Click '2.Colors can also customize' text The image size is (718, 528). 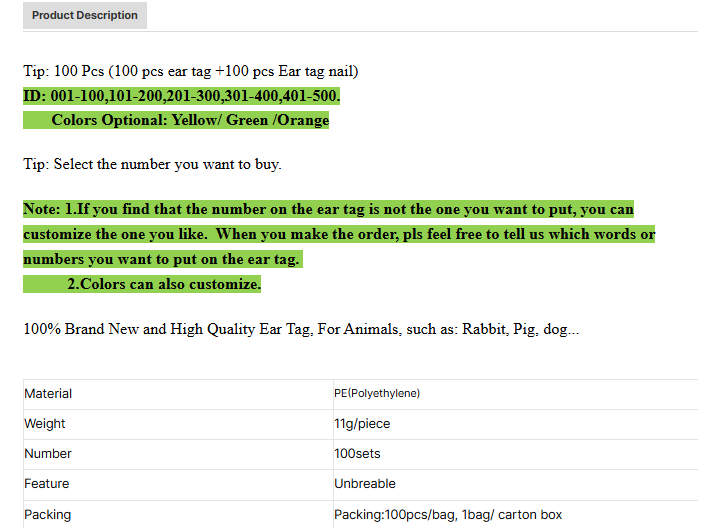[164, 284]
